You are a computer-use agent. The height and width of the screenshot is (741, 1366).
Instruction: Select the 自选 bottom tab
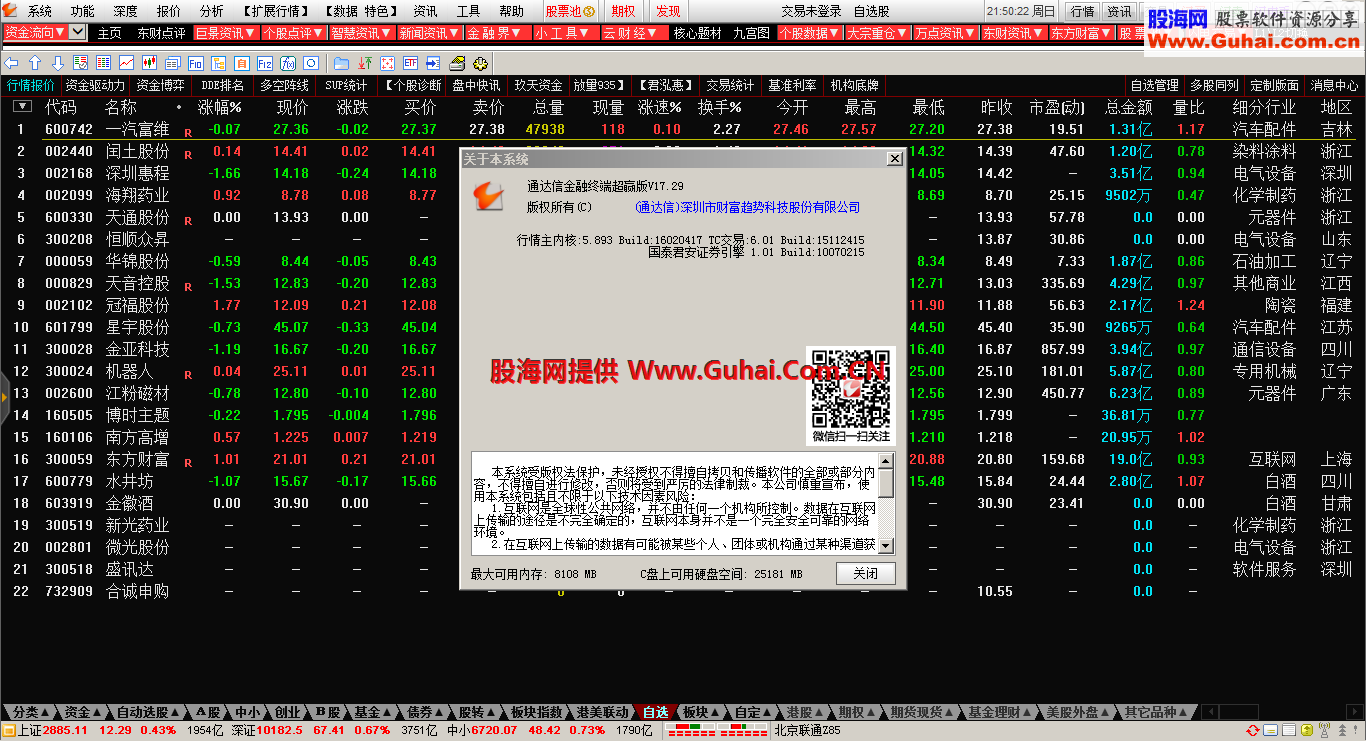pyautogui.click(x=656, y=712)
